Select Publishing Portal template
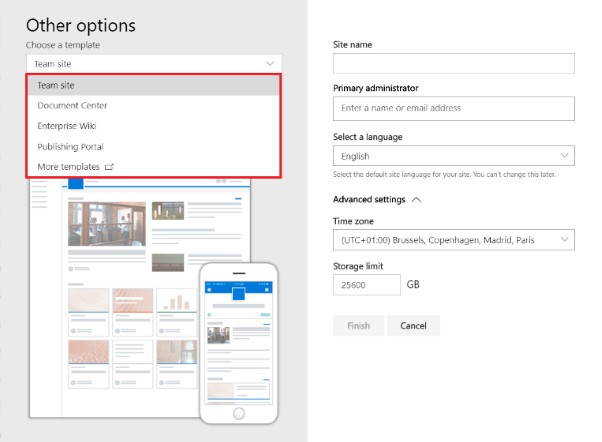This screenshot has width=602, height=442. [x=154, y=146]
